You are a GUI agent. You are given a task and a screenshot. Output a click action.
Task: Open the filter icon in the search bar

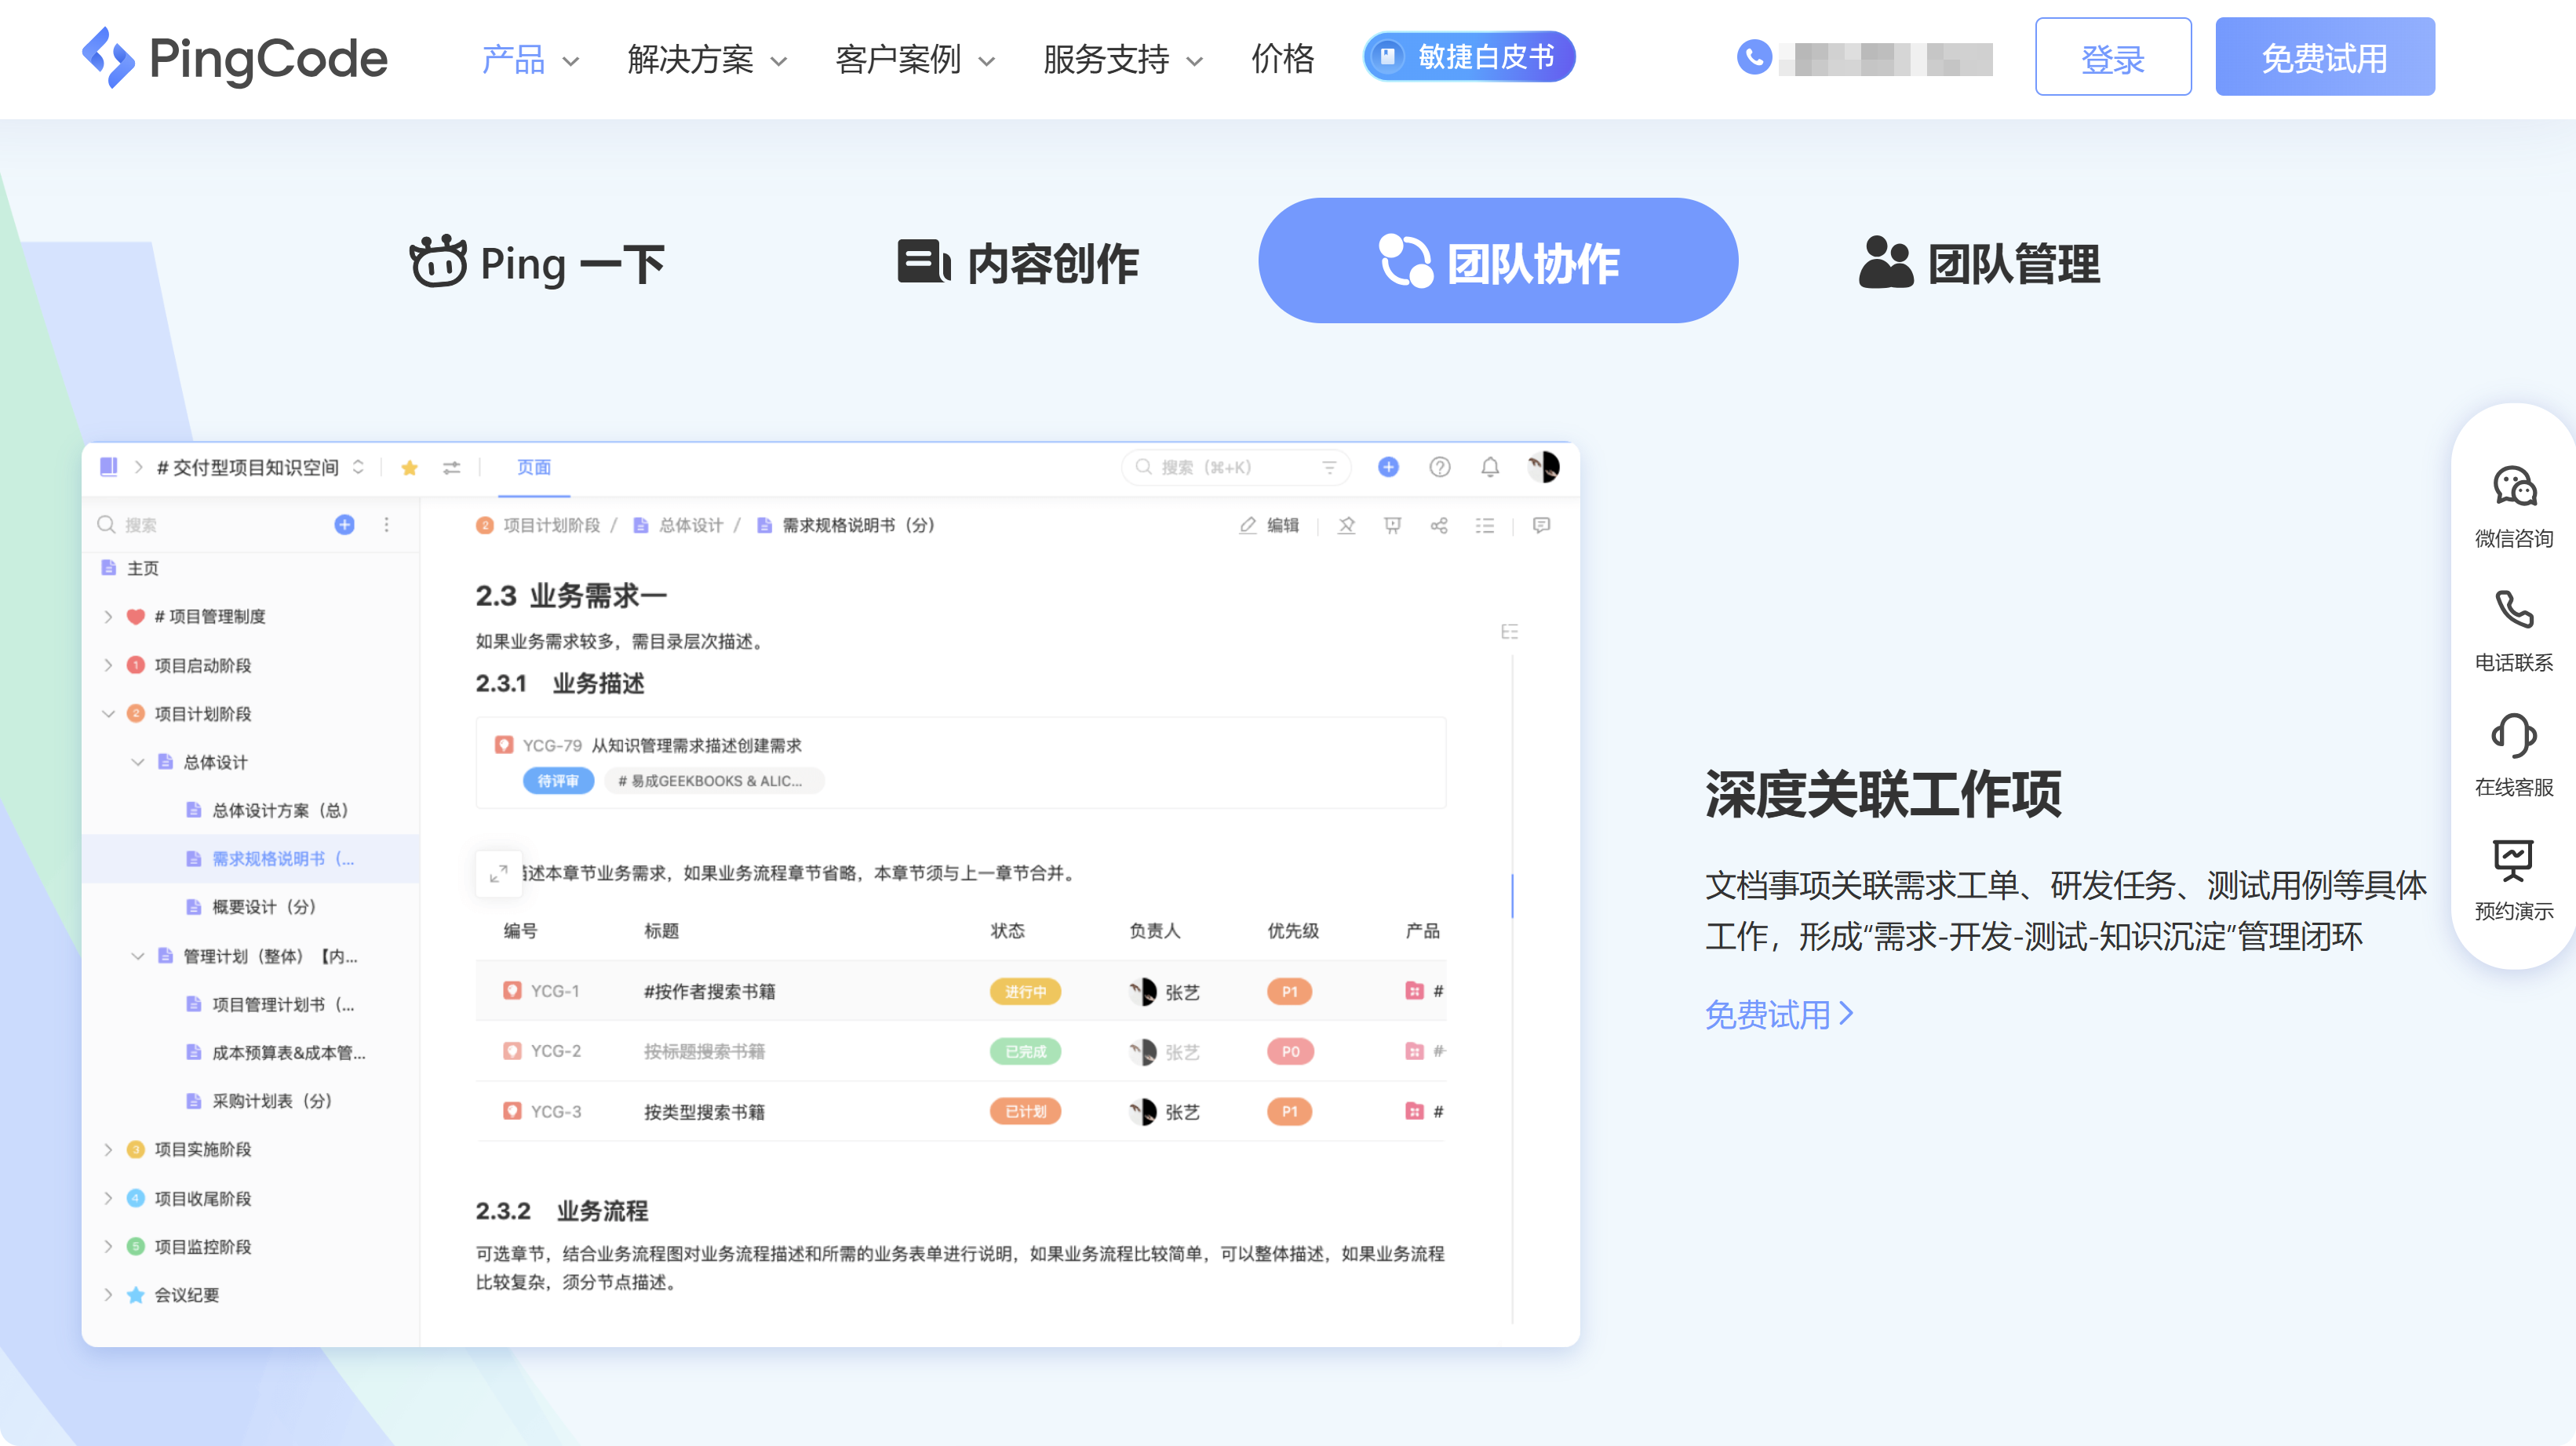pyautogui.click(x=1330, y=467)
